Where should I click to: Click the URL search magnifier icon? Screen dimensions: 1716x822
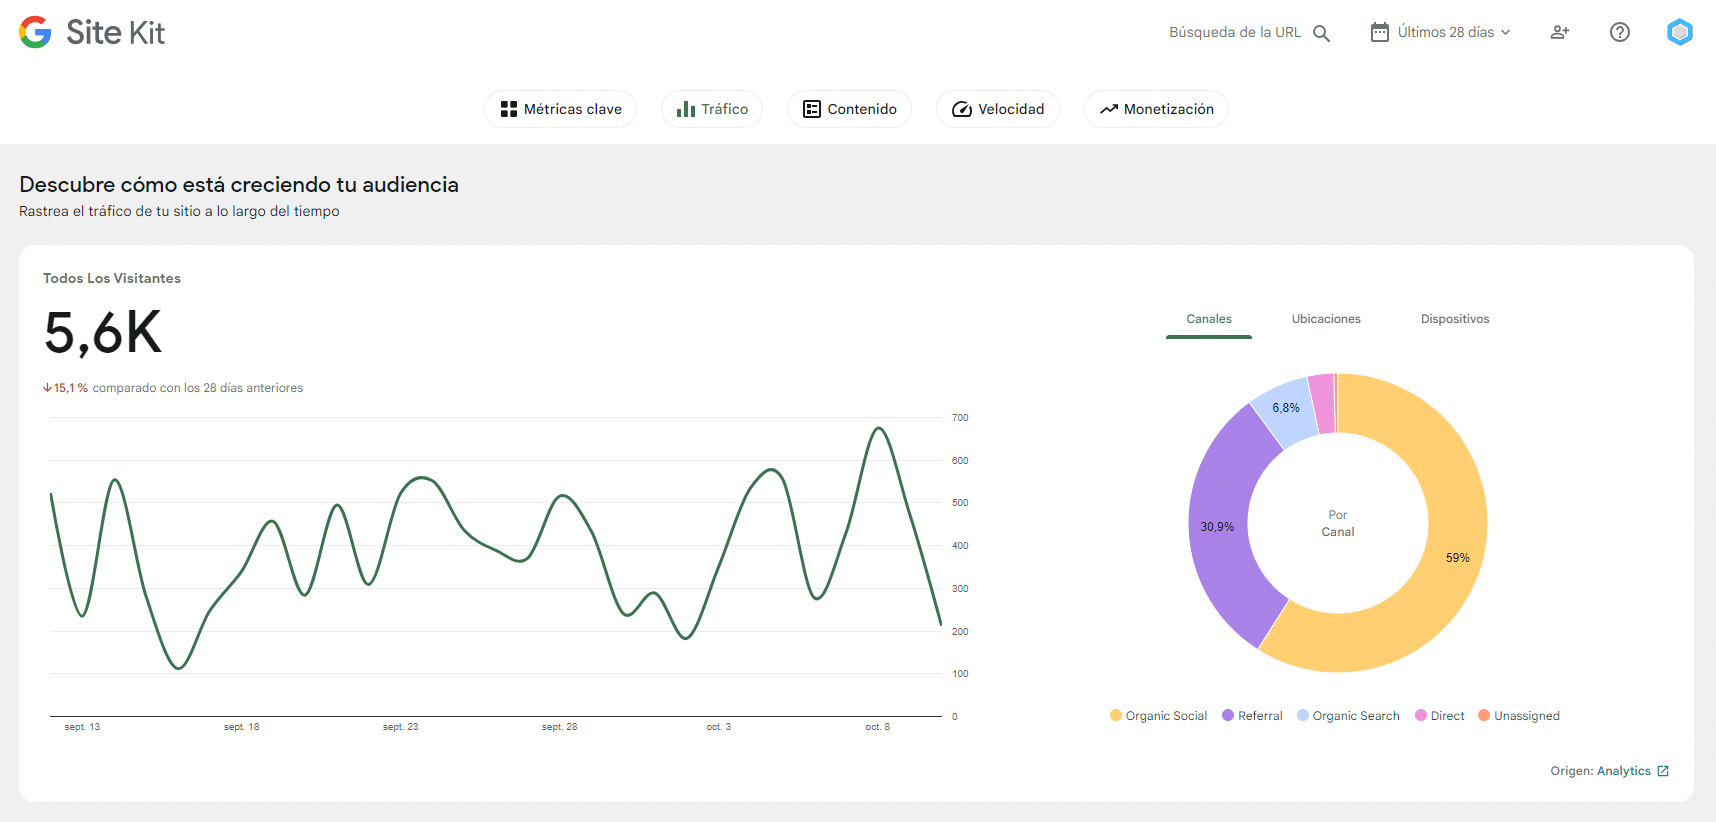click(1321, 33)
